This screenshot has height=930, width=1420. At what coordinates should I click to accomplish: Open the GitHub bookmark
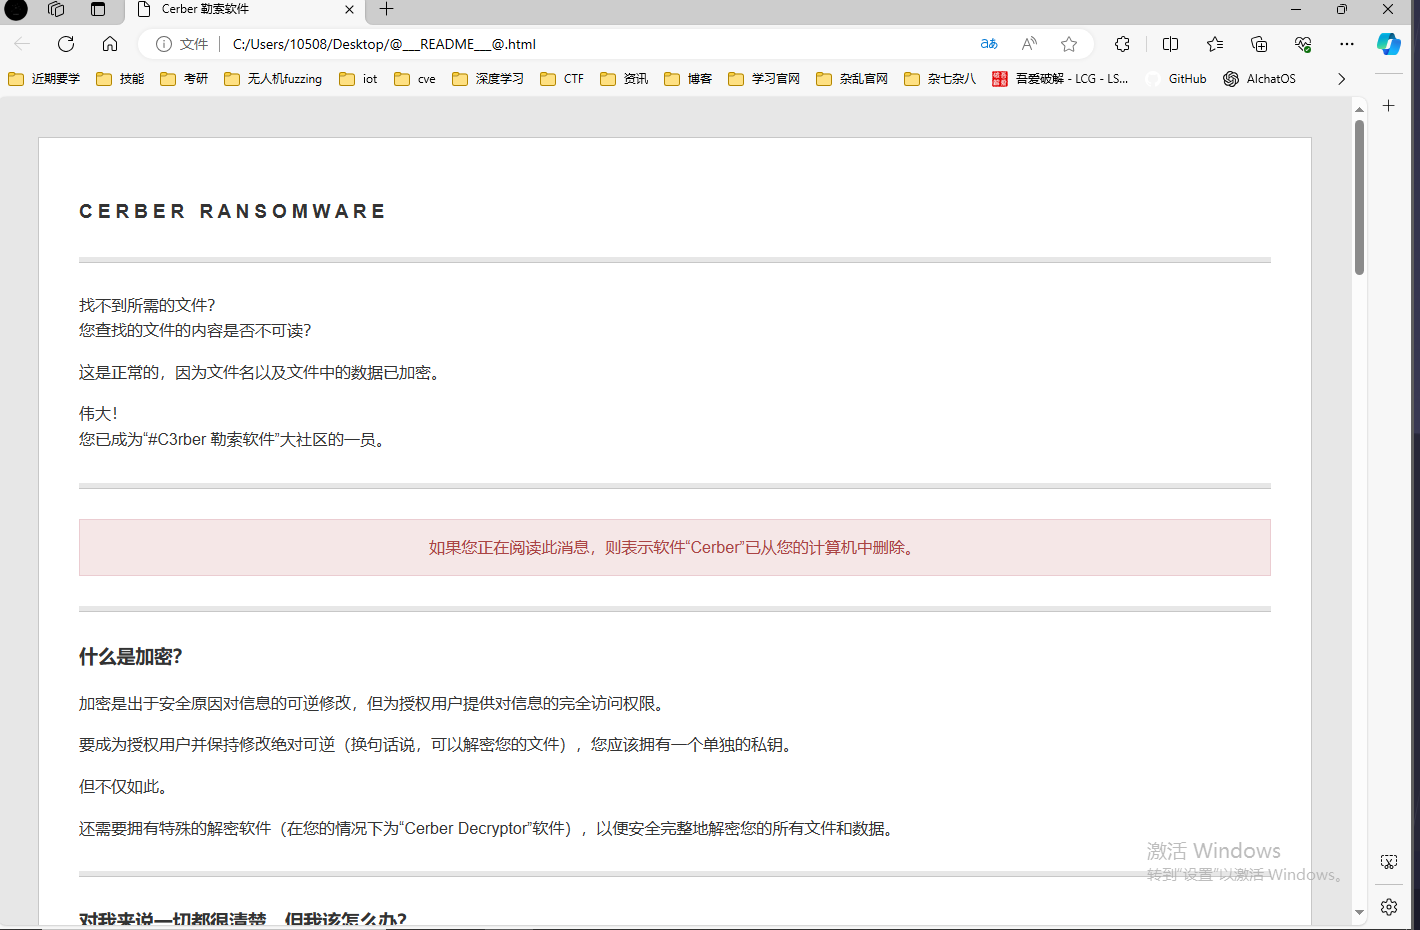(x=1176, y=79)
